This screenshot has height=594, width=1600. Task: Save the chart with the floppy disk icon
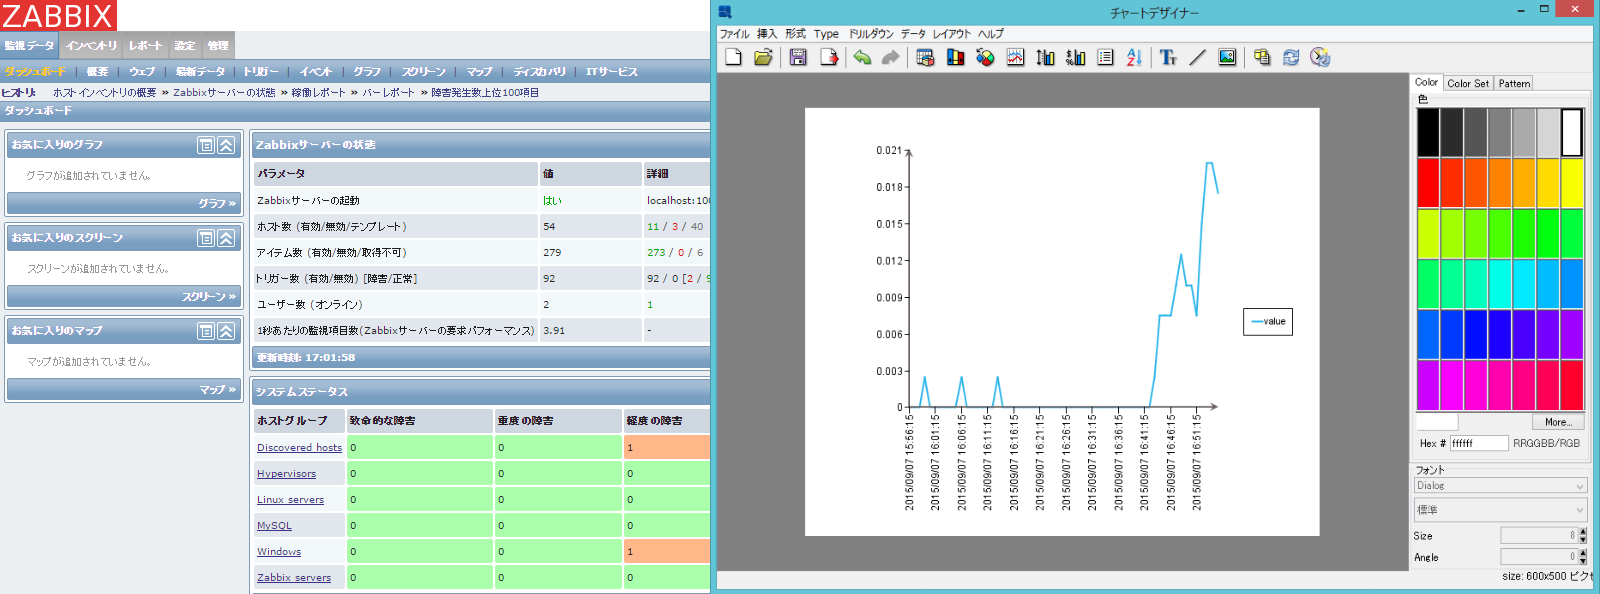[798, 57]
